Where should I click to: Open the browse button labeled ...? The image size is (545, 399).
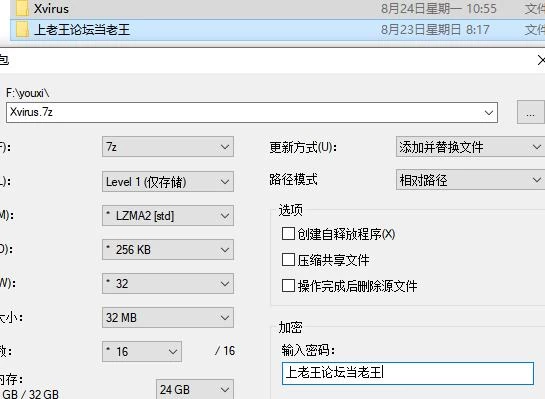click(x=530, y=112)
